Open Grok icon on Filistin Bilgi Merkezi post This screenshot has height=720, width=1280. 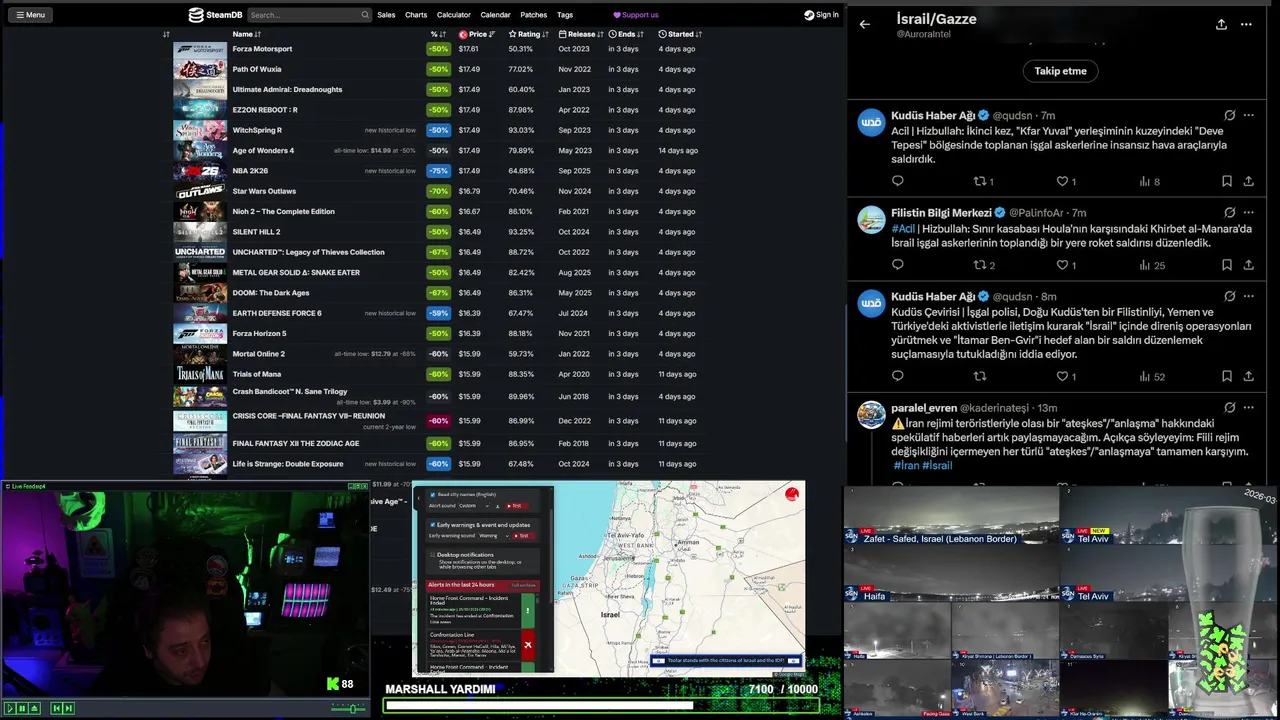tap(1230, 213)
